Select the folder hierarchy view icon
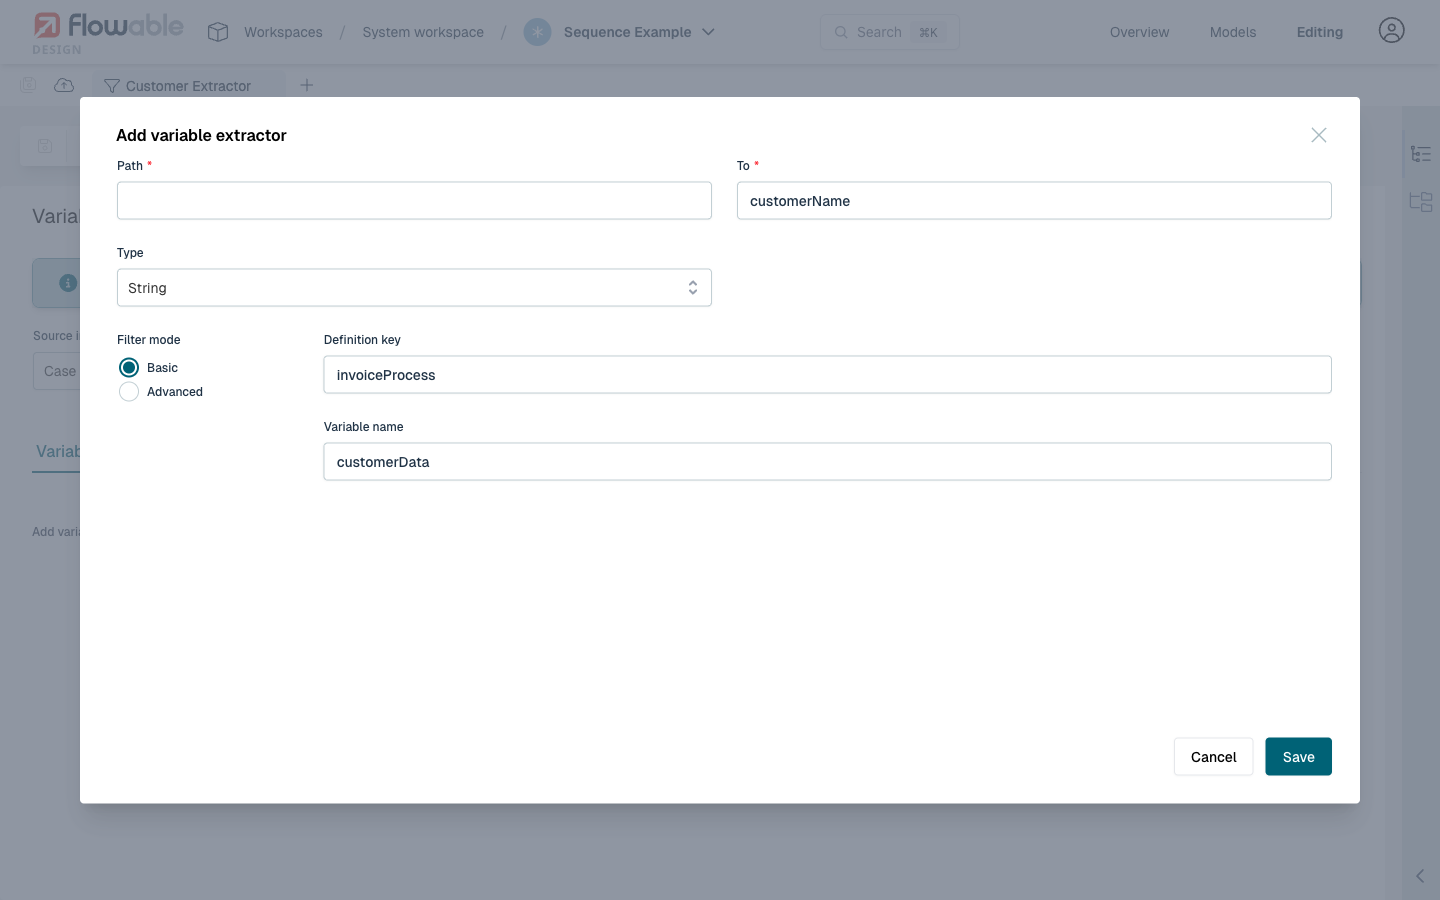Viewport: 1440px width, 900px height. [x=1421, y=201]
